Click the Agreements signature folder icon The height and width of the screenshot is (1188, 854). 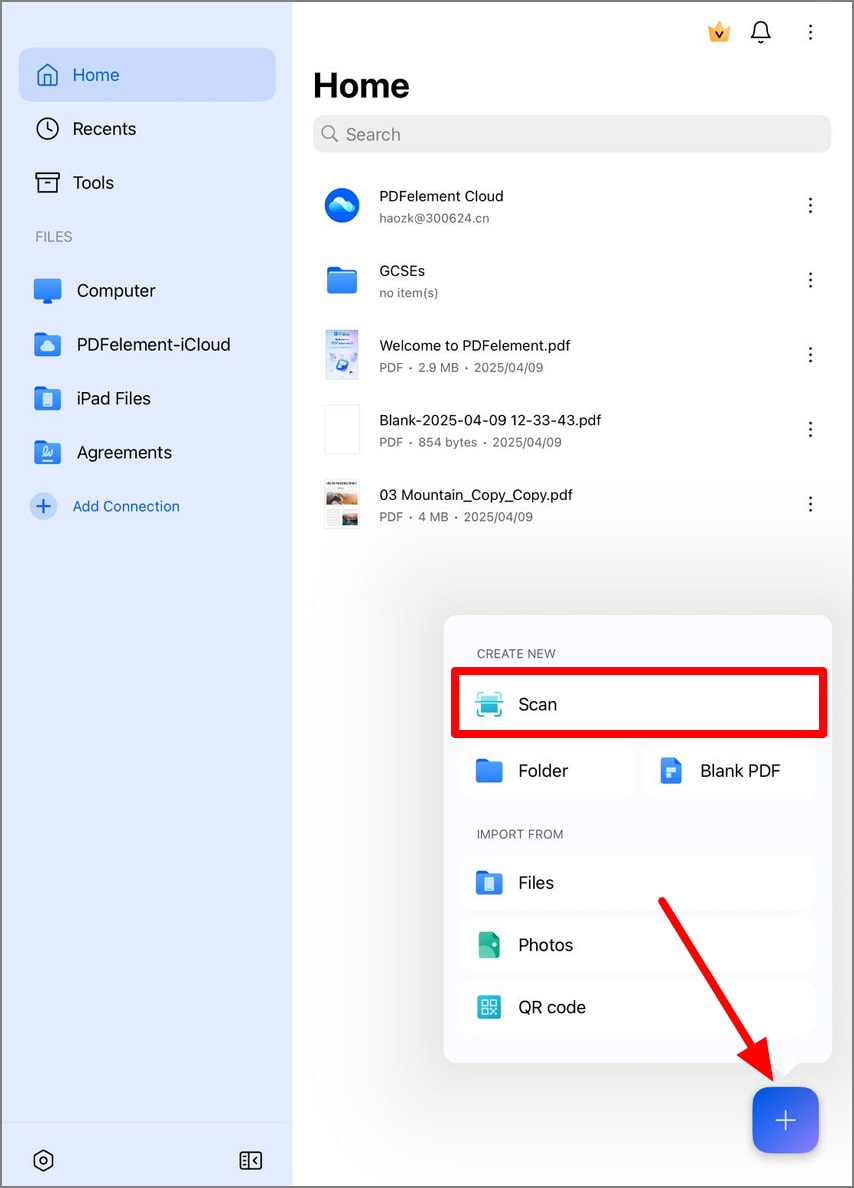(x=48, y=452)
